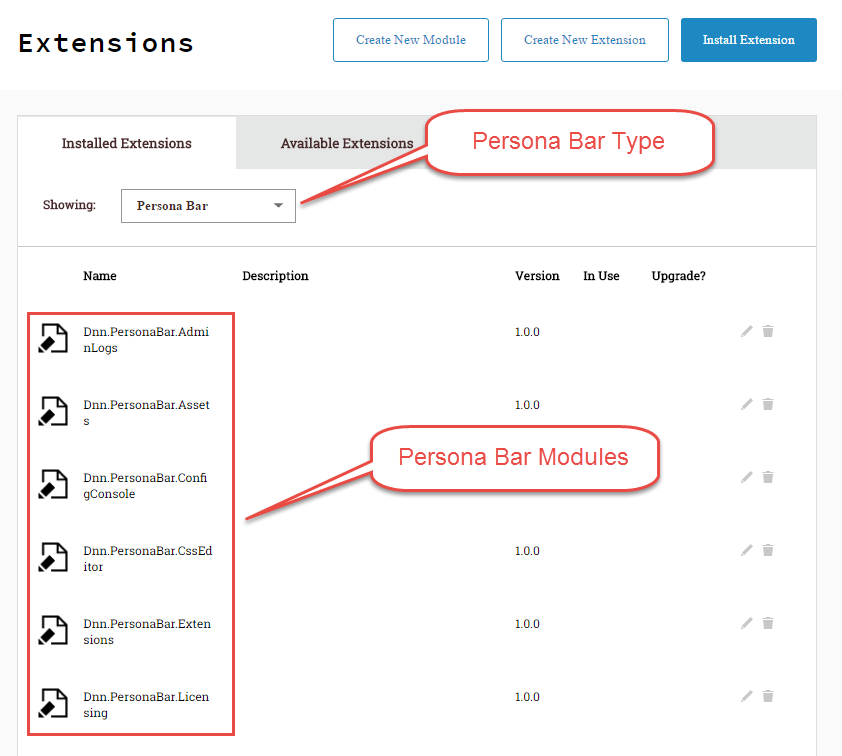Edit the Dnn.PersonaBar.ConfigConsole extension with pencil icon

746,477
